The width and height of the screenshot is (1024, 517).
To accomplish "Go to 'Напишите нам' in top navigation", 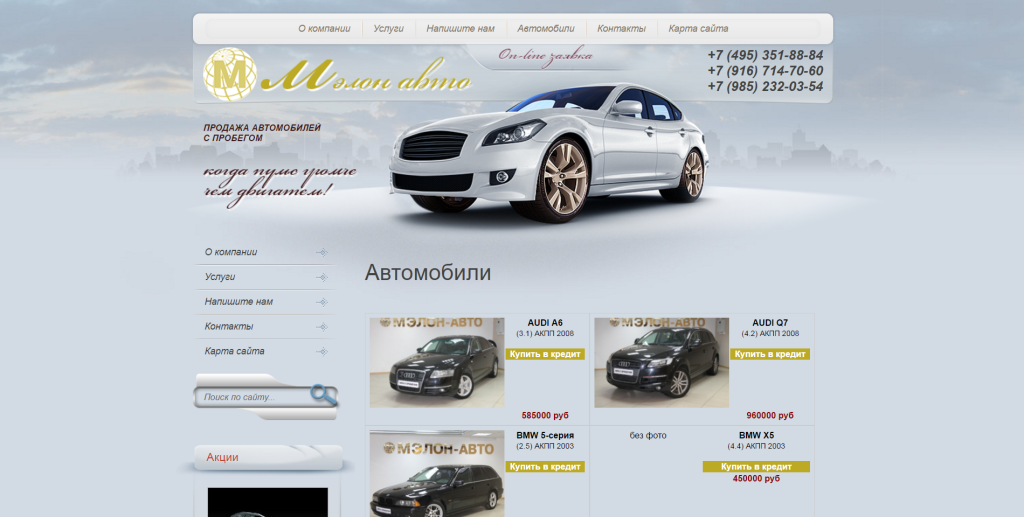I will (460, 29).
